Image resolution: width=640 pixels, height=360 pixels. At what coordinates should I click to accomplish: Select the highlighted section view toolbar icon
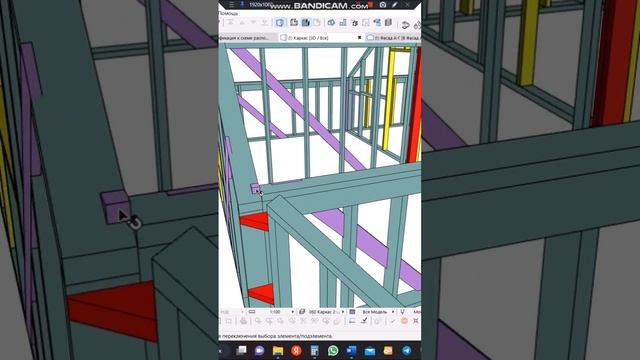(306, 22)
